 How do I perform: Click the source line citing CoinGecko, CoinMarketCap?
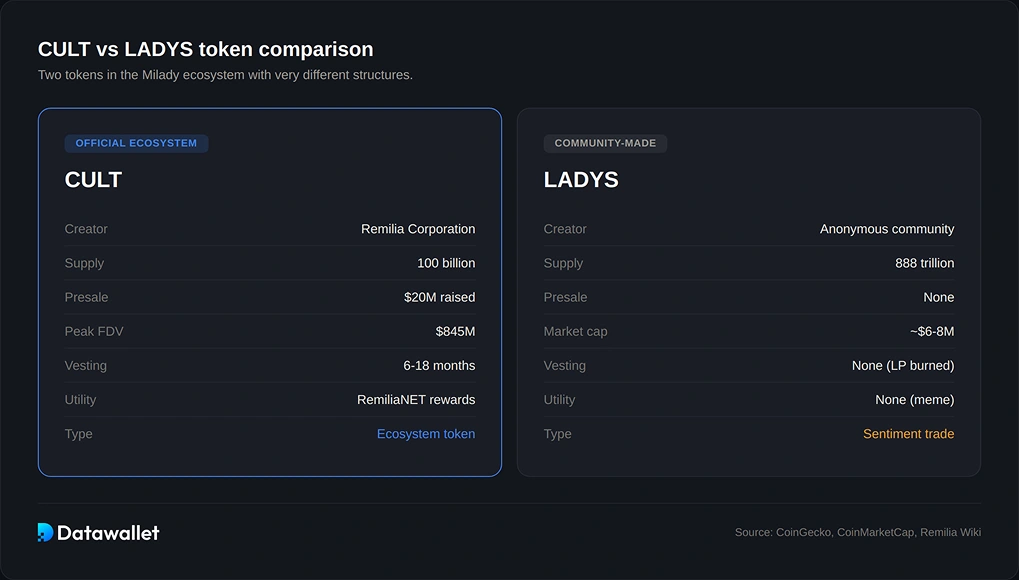tap(858, 533)
